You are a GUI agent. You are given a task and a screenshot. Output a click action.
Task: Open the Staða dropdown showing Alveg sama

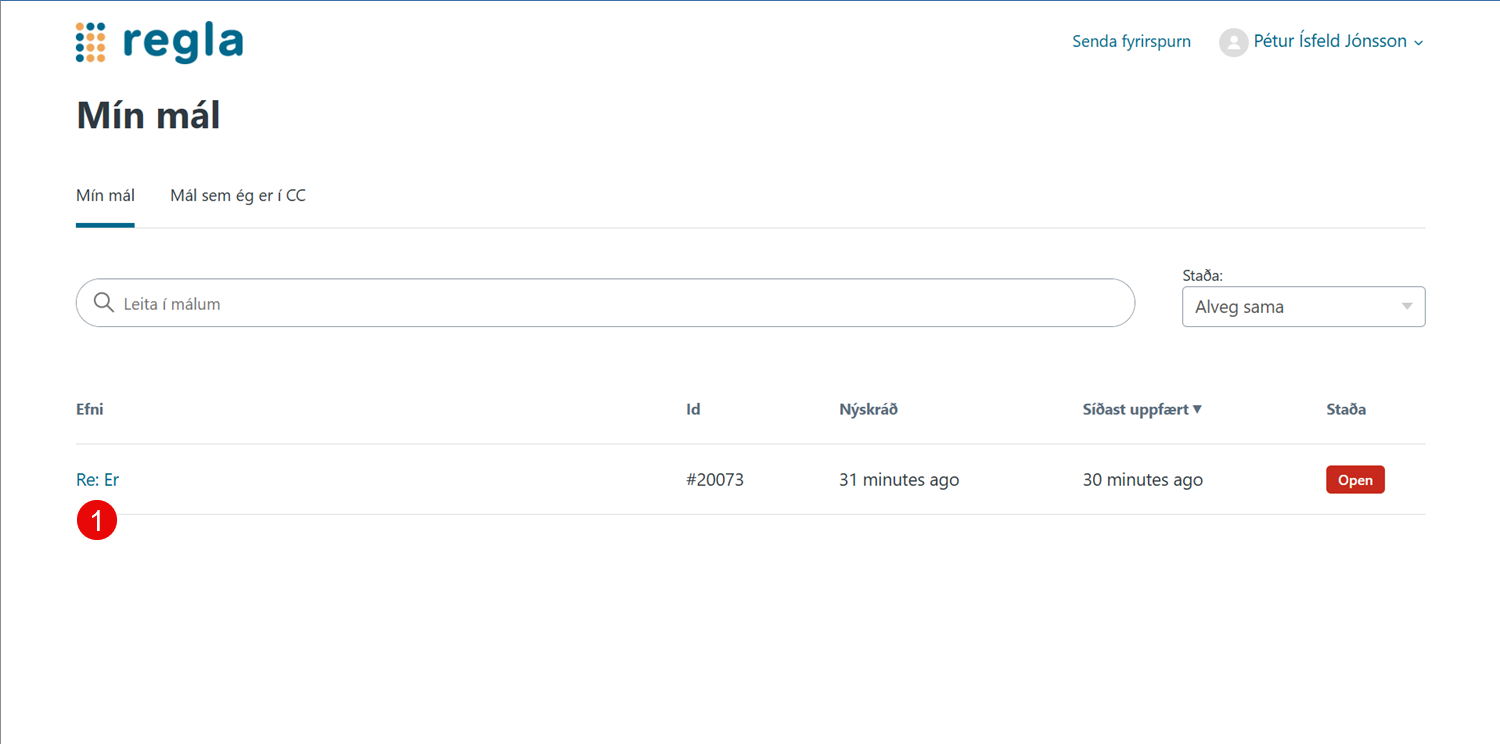(x=1303, y=307)
